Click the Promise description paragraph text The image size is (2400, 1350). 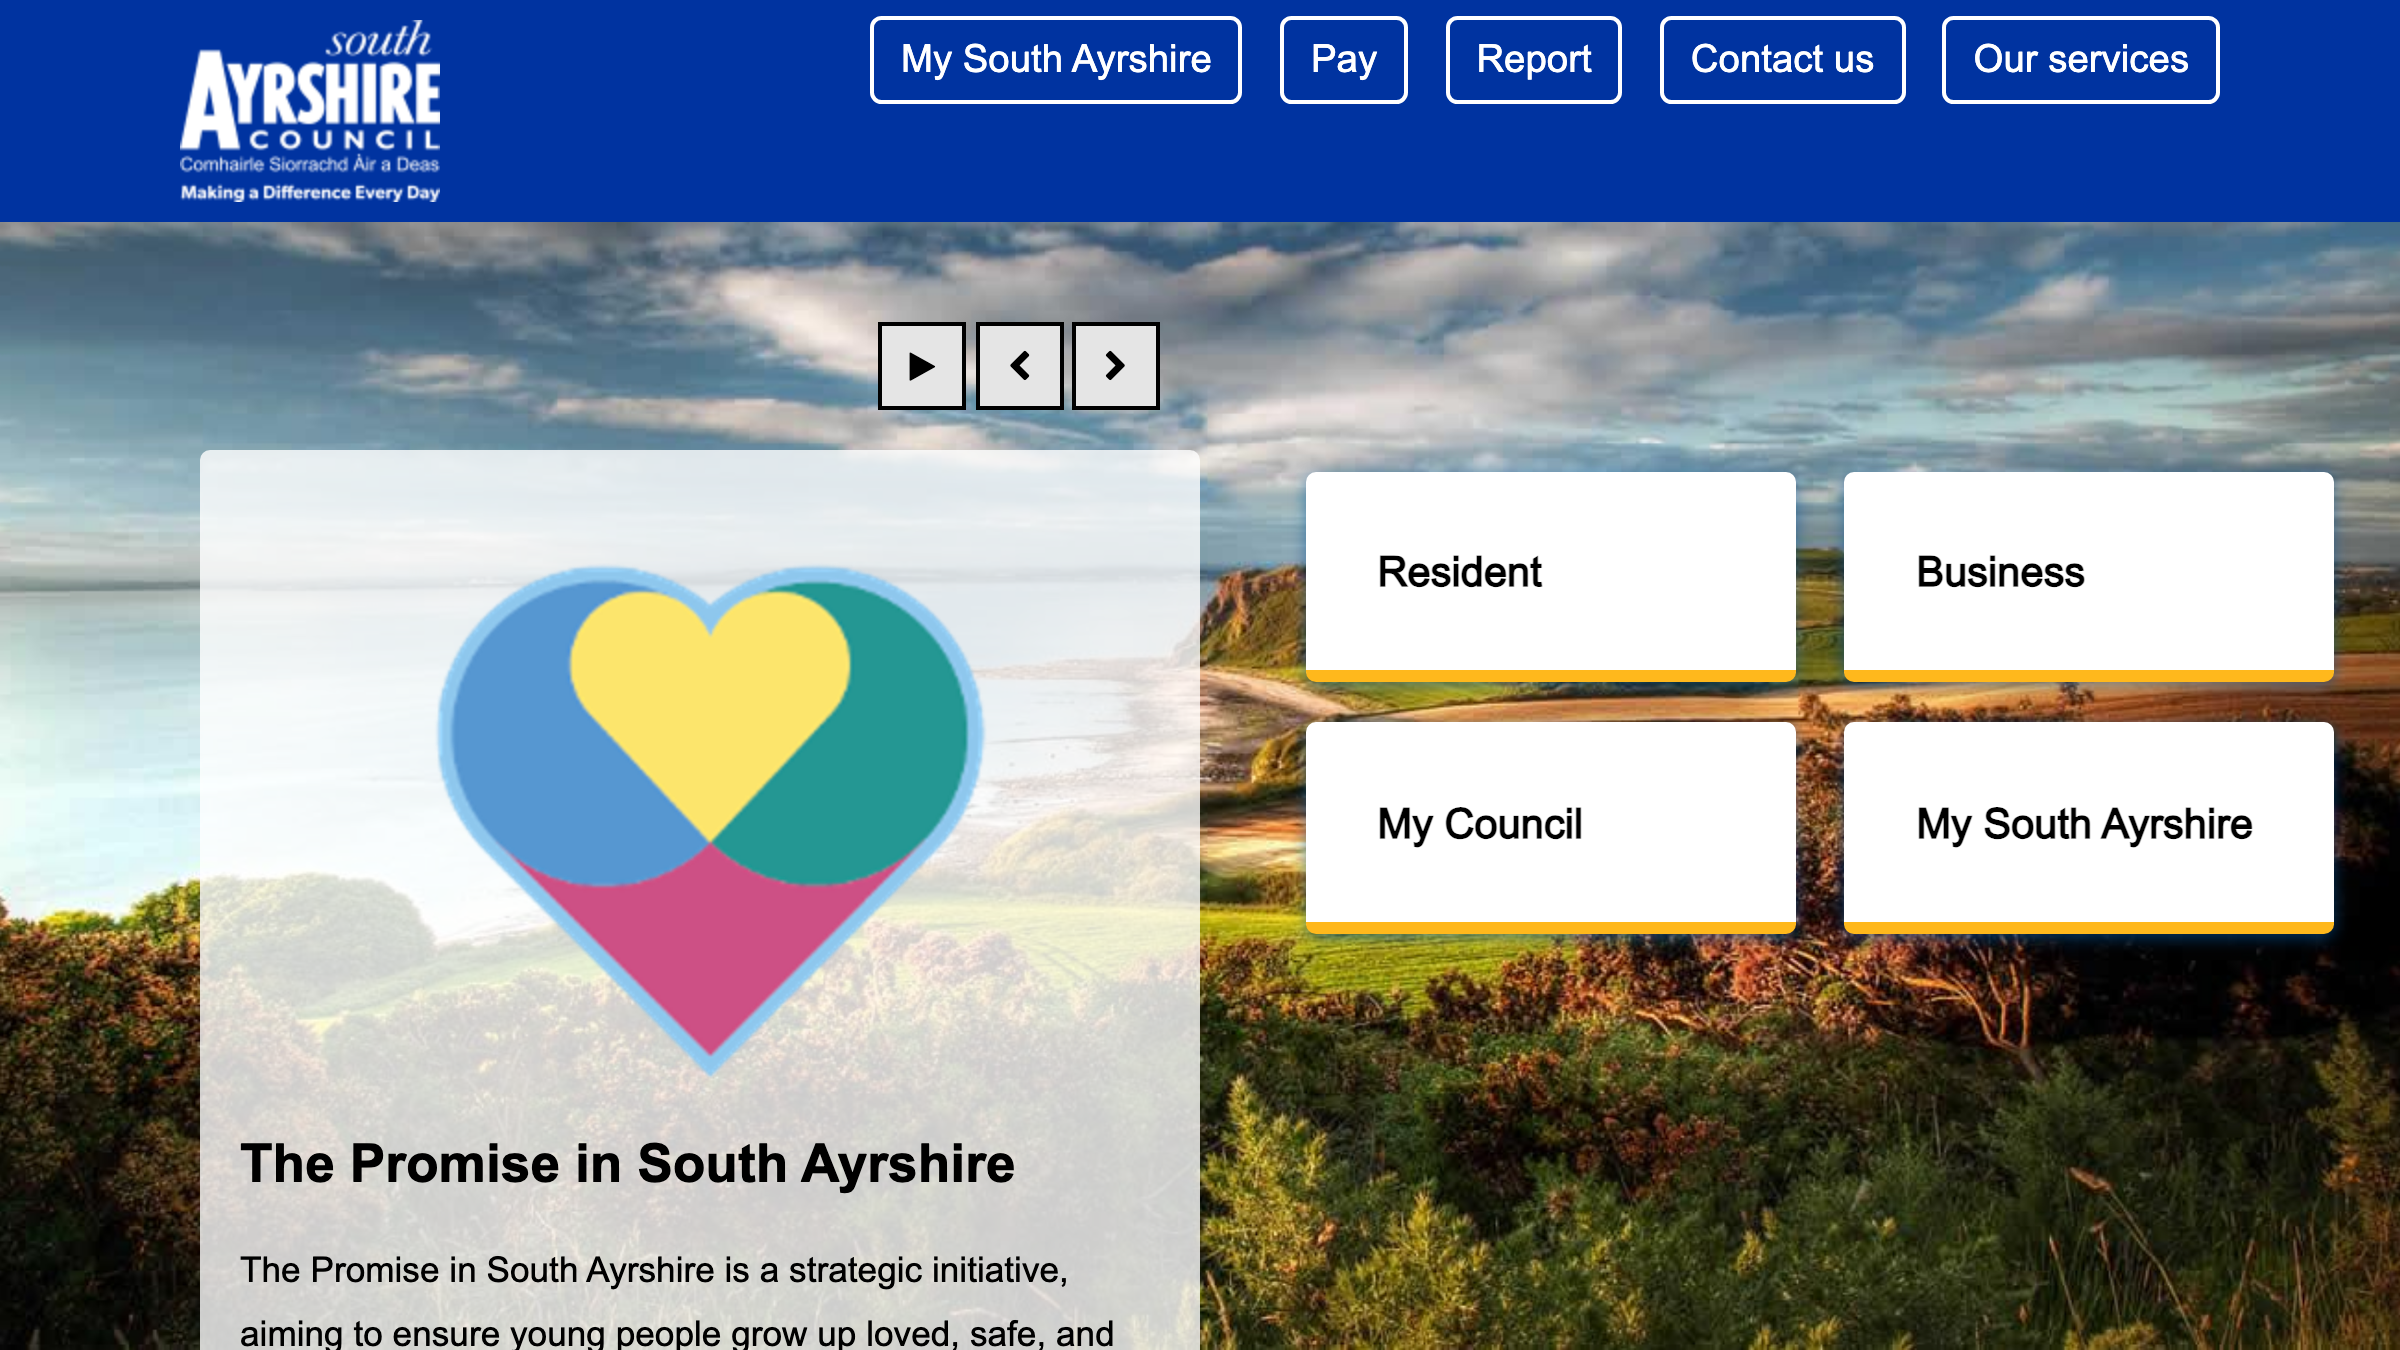pyautogui.click(x=677, y=1300)
